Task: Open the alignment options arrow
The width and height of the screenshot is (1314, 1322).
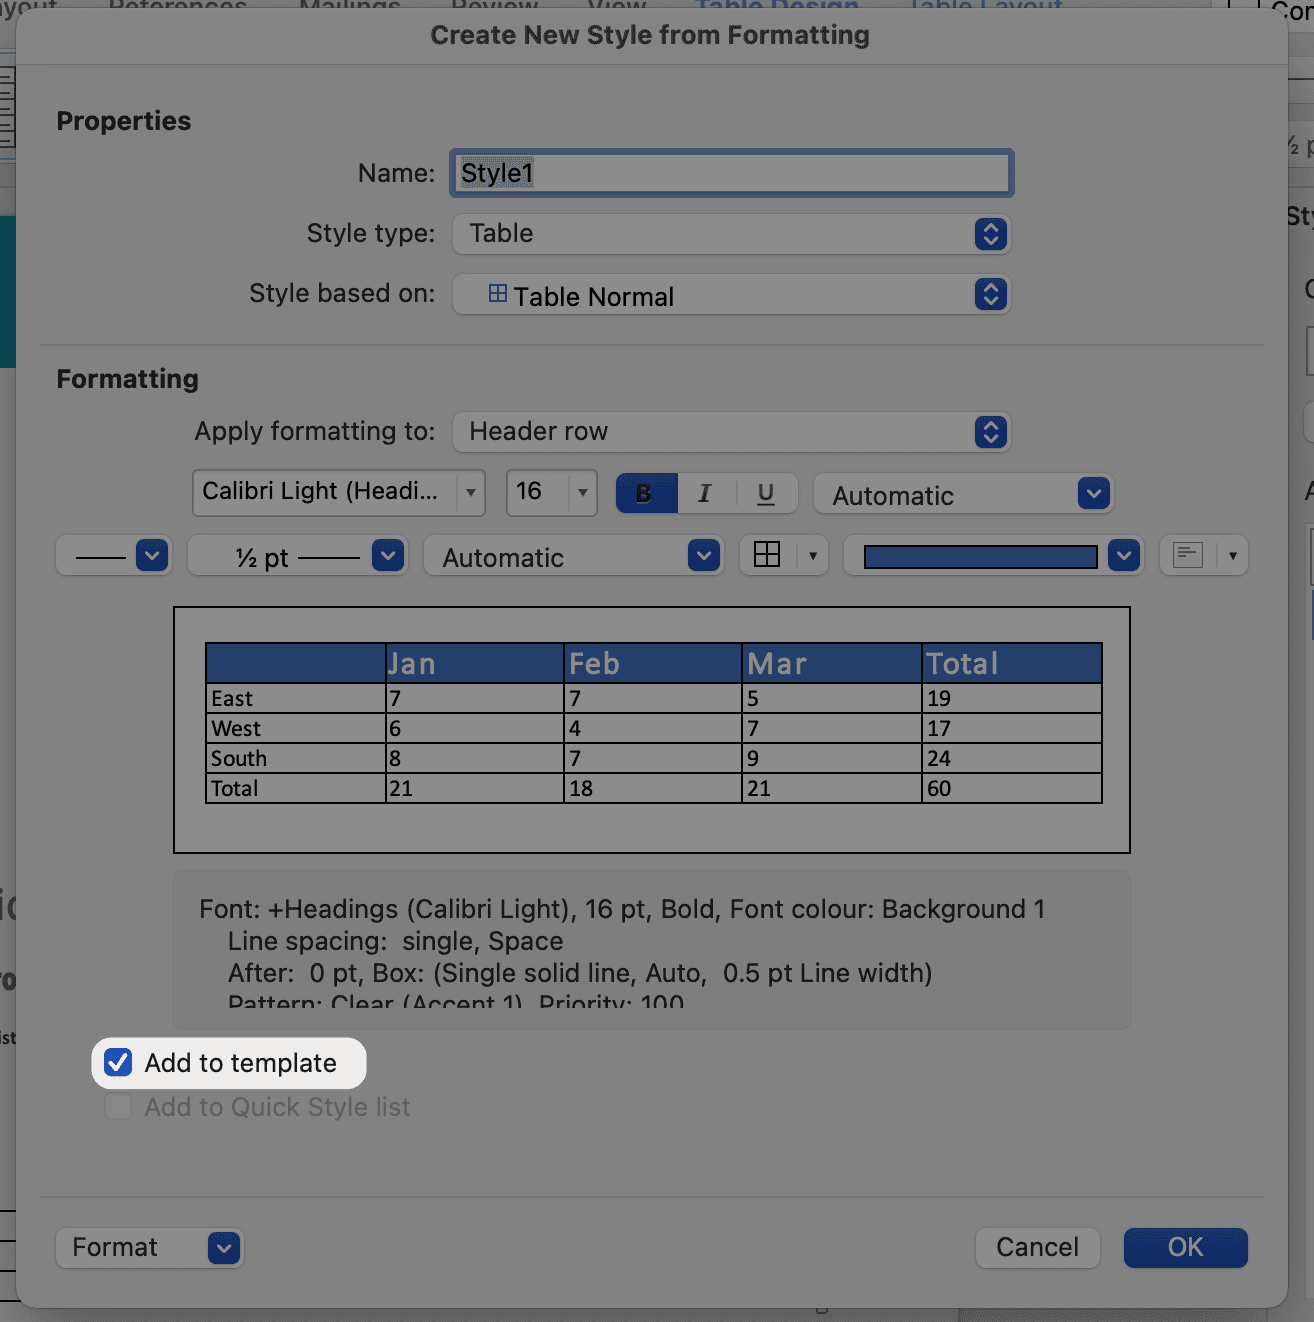Action: pos(1233,555)
